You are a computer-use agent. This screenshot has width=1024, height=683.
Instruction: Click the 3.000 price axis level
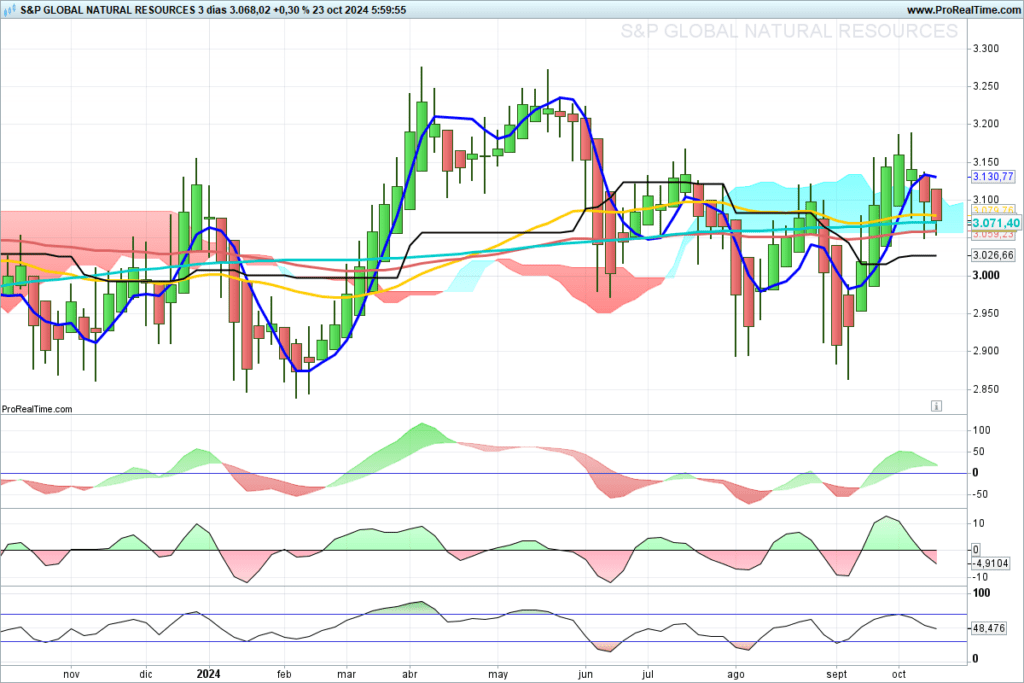[x=986, y=276]
